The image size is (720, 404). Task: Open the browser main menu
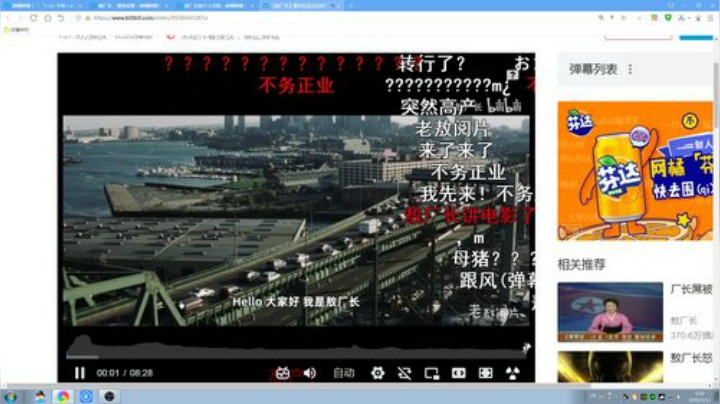pos(711,17)
